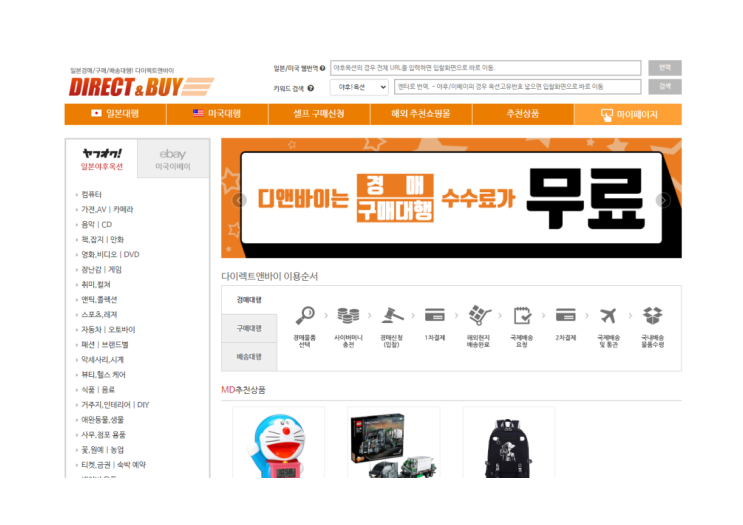Open the 자동차 | 오토바이 category
This screenshot has height=525, width=743.
[x=108, y=329]
